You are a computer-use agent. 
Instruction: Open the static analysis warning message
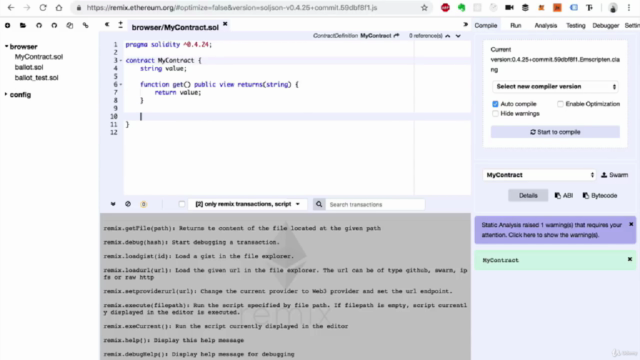pos(551,230)
